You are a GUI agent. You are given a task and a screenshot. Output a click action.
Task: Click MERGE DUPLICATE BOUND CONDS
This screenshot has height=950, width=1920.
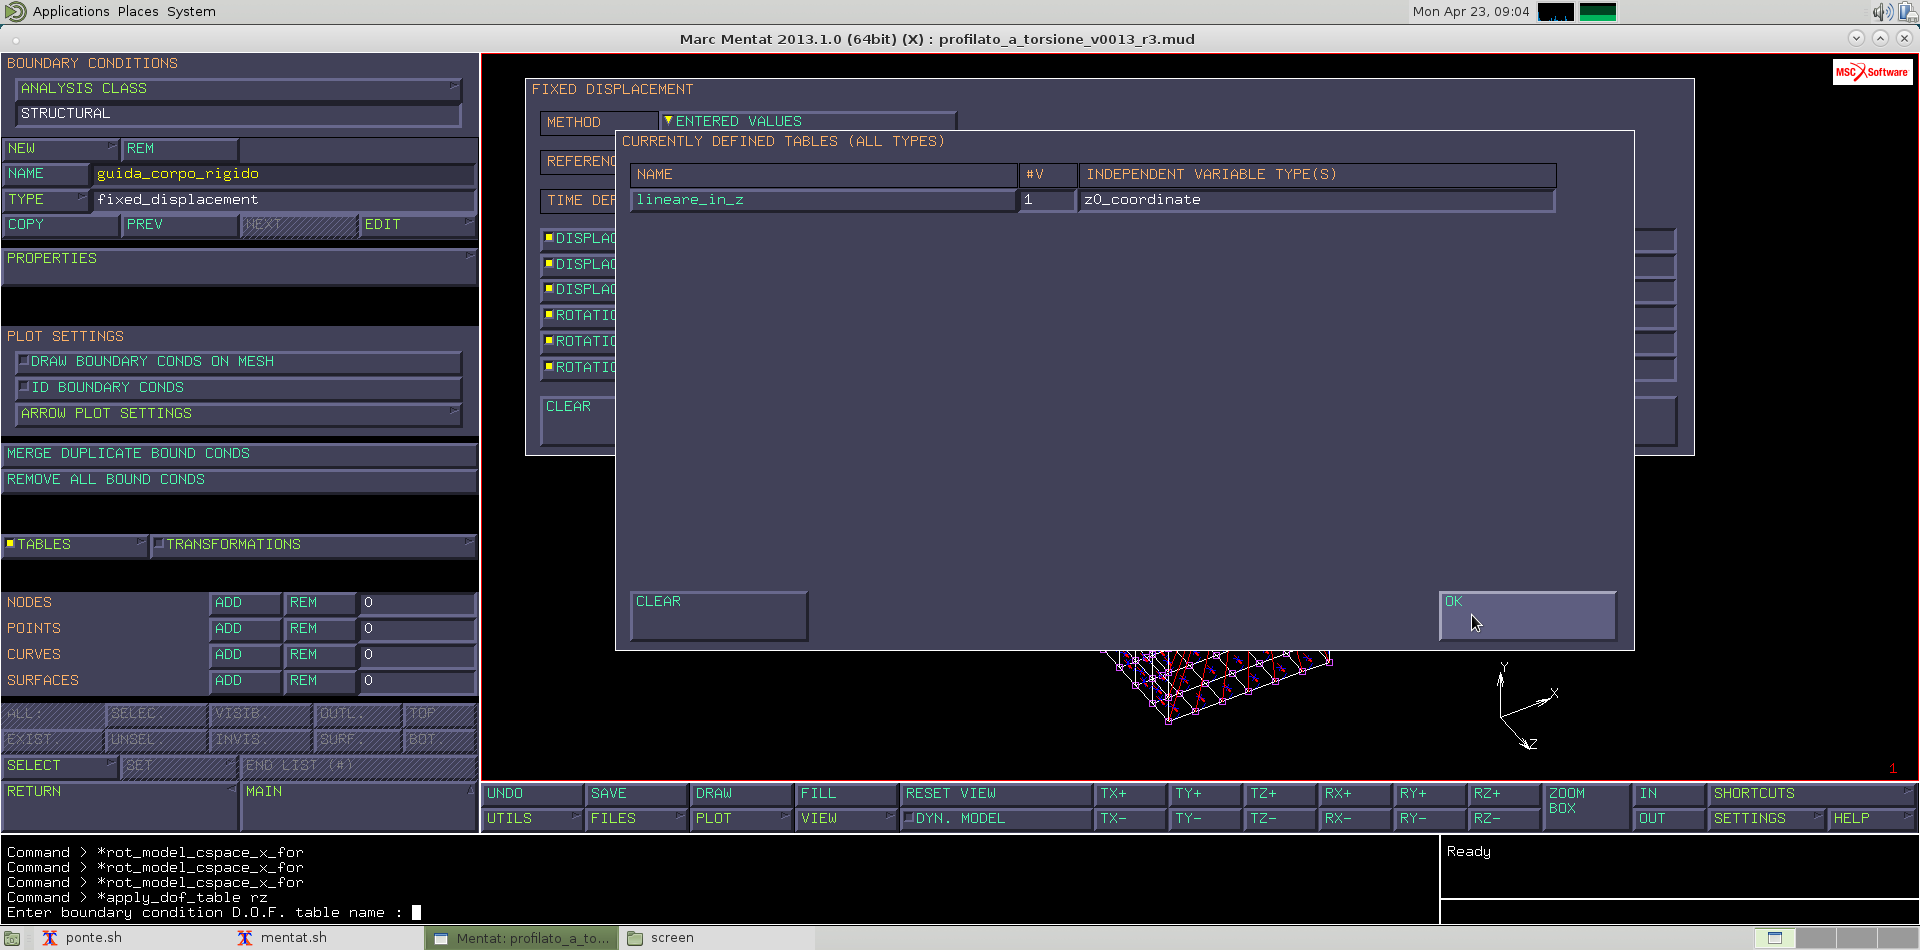[239, 454]
